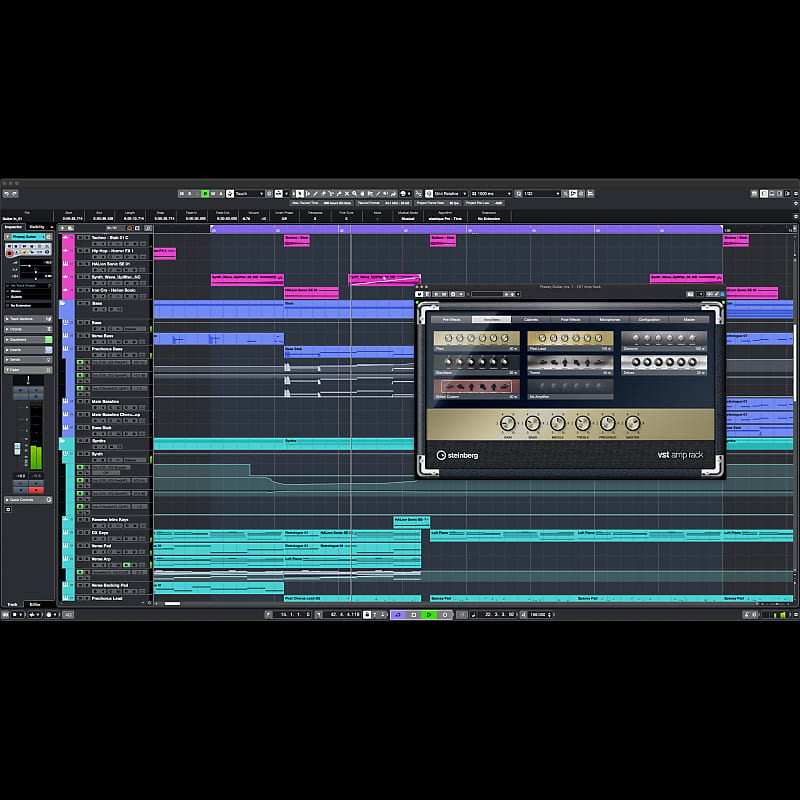Open the Touch automation mode dropdown
This screenshot has height=800, width=800.
pyautogui.click(x=249, y=193)
